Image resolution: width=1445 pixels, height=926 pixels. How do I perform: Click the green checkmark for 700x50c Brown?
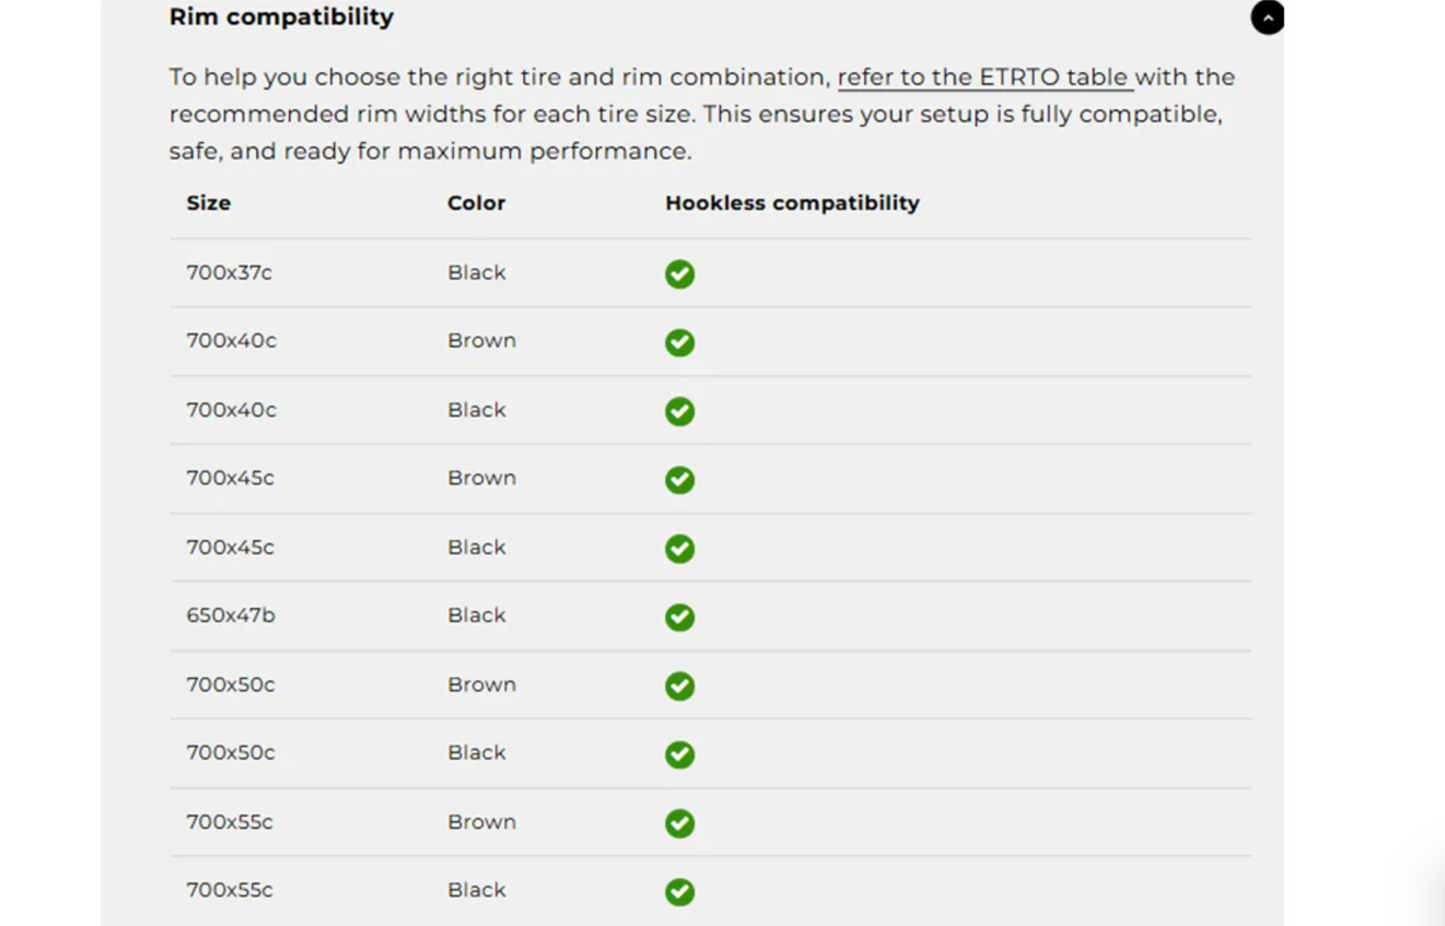pos(680,686)
